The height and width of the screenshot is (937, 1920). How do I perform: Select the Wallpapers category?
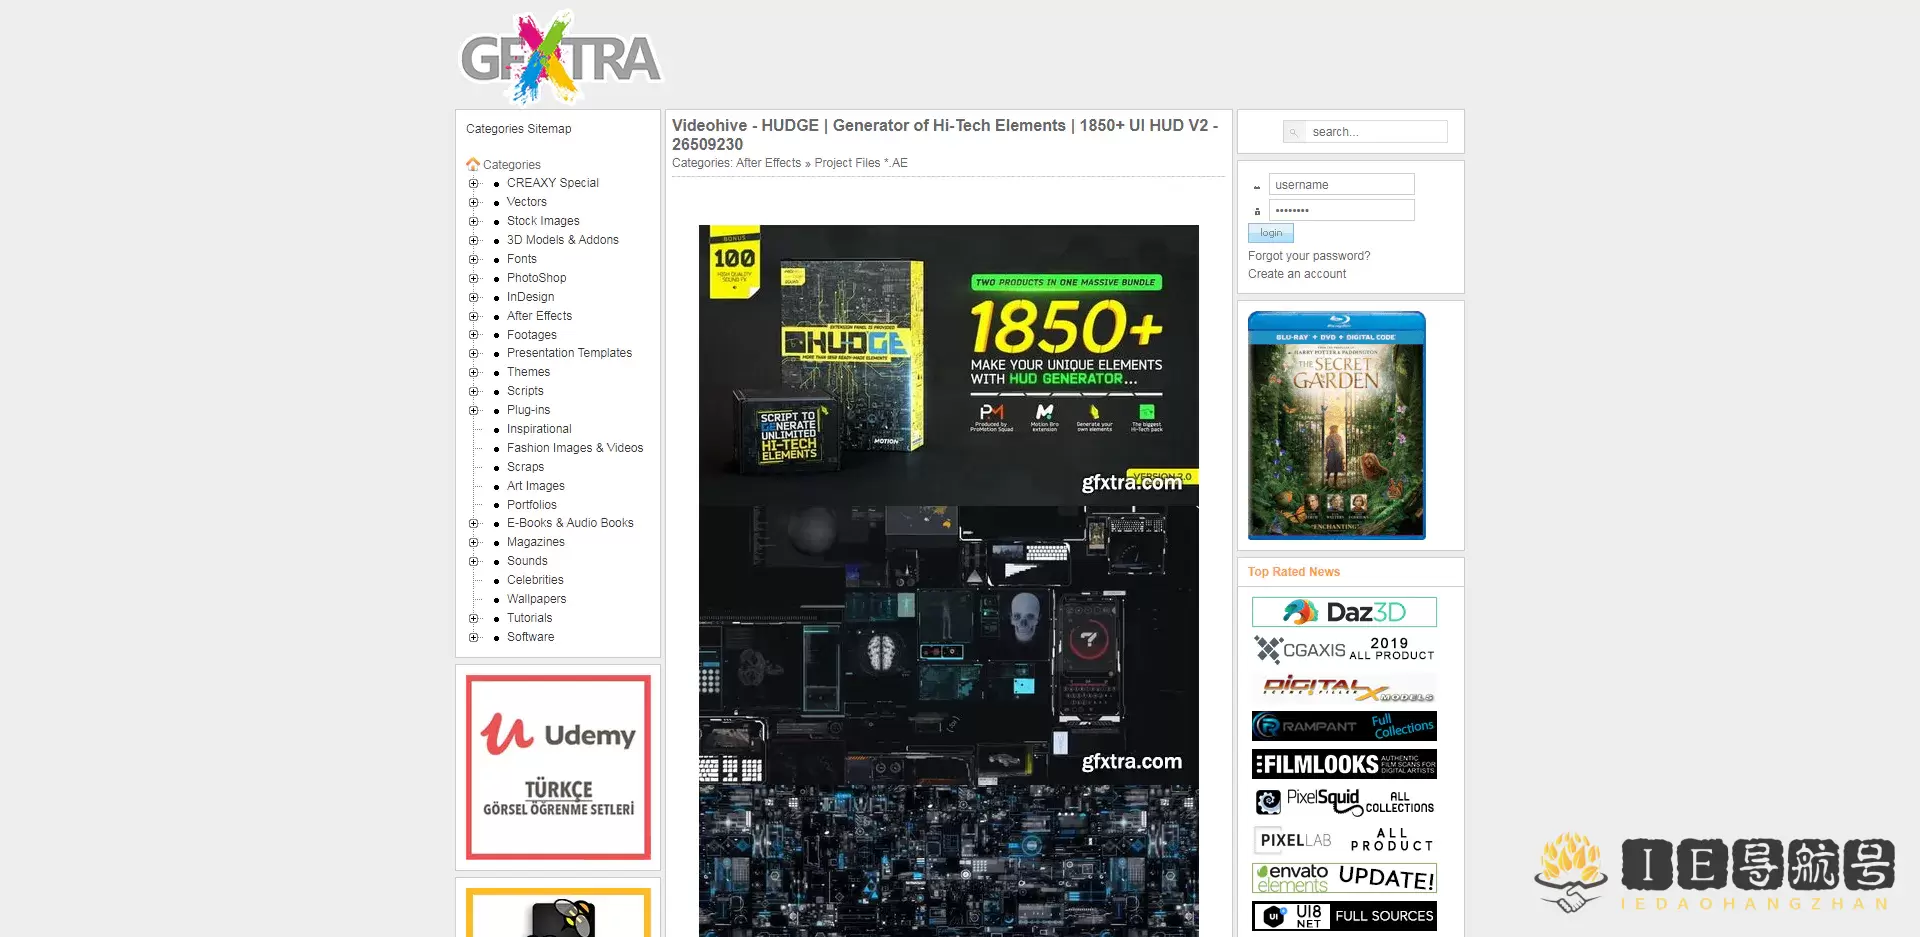click(x=536, y=598)
